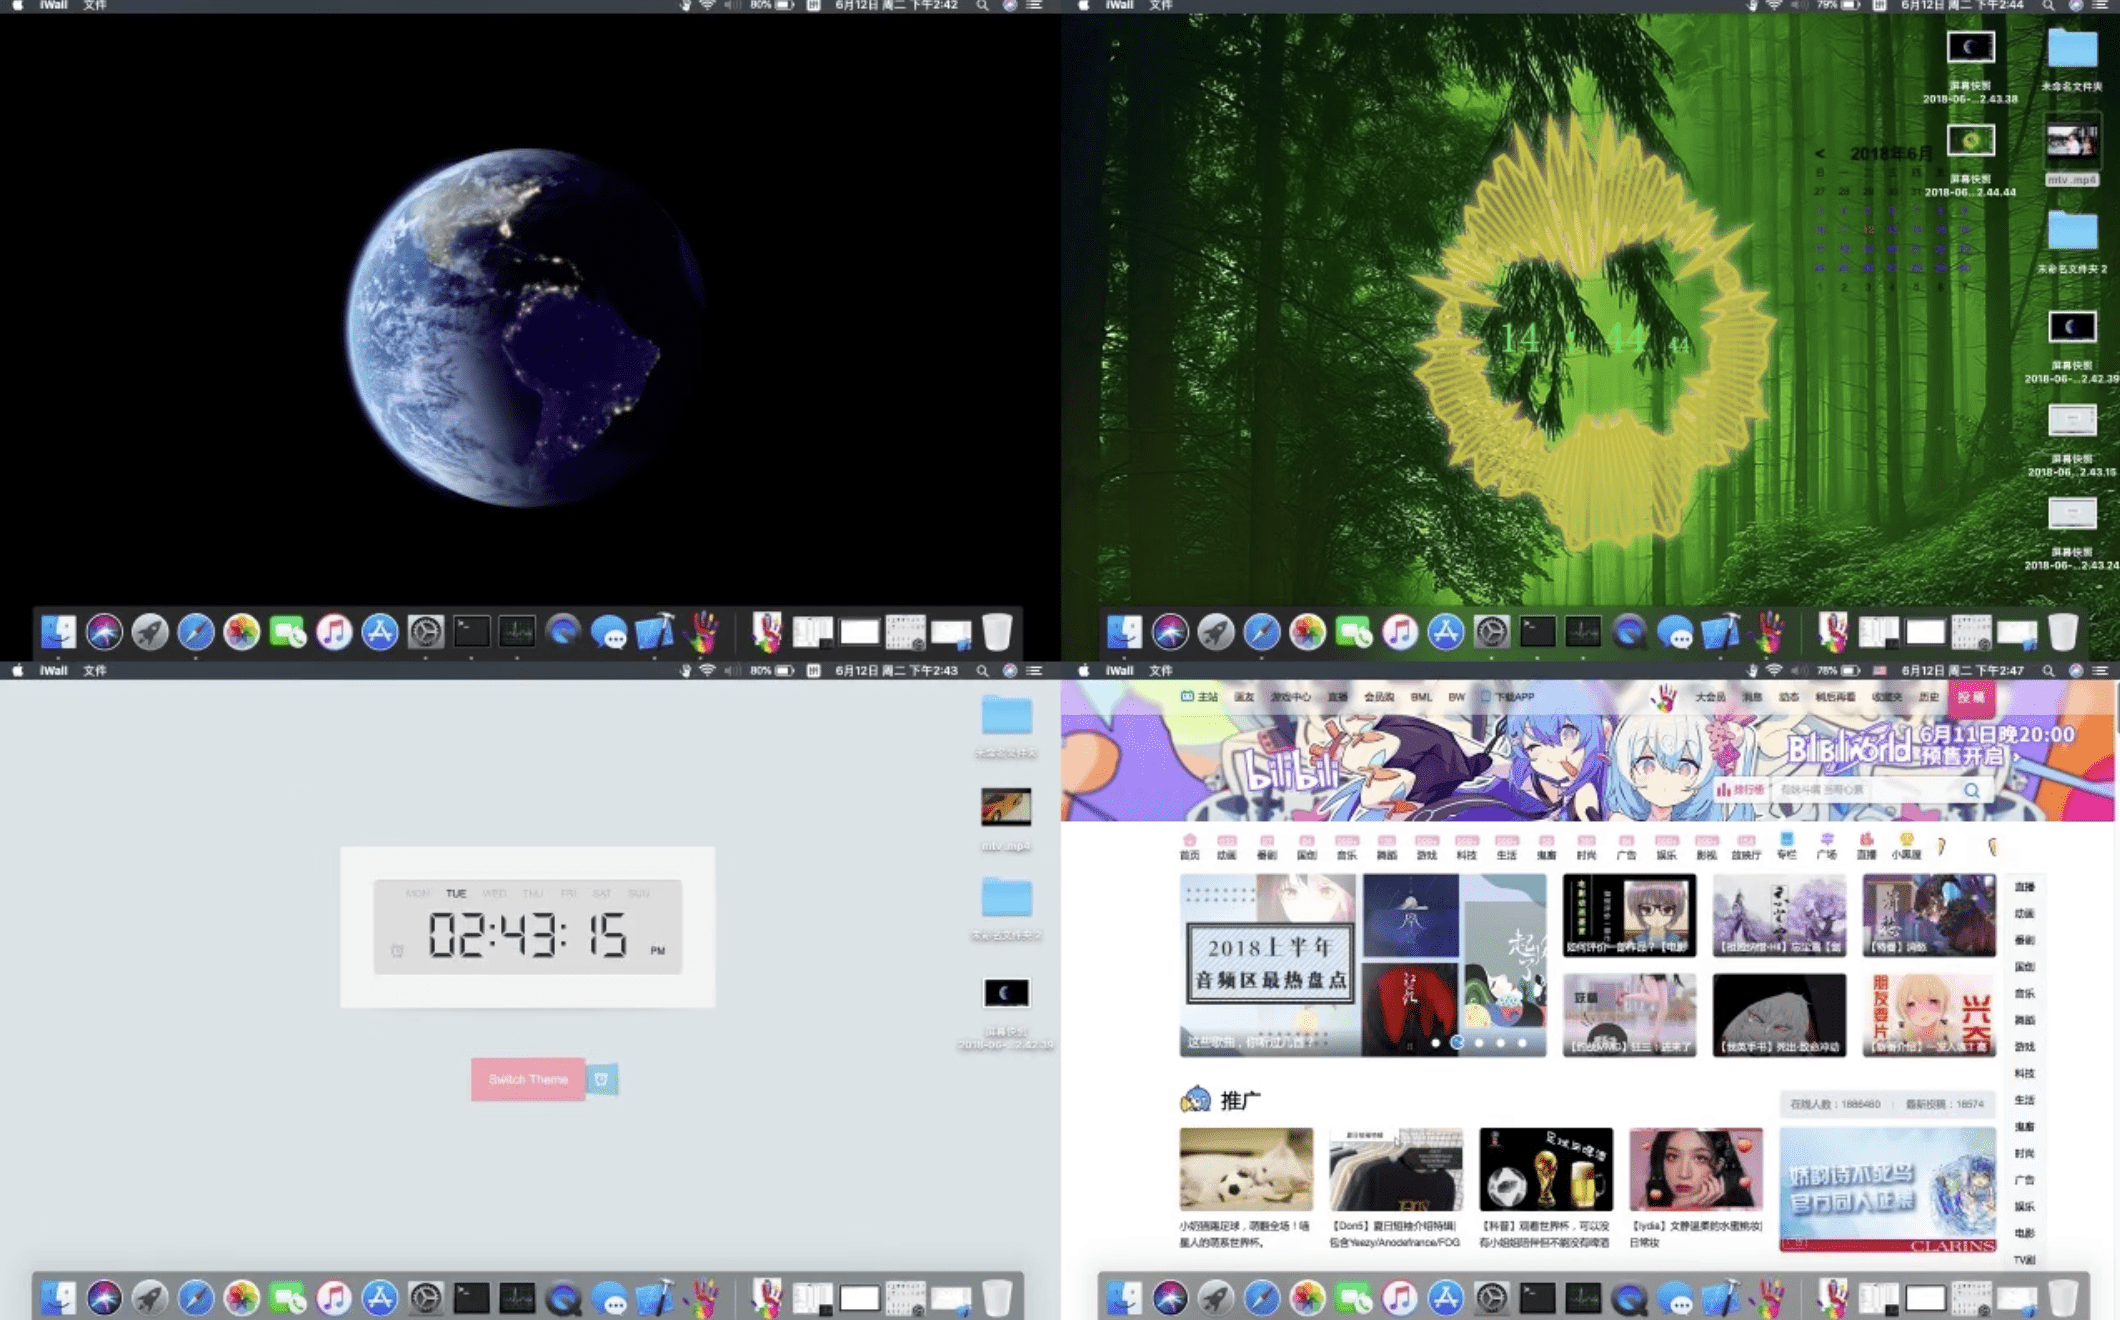Open Trash in the Earth wallpaper desktop dock
The height and width of the screenshot is (1320, 2120).
(x=996, y=632)
